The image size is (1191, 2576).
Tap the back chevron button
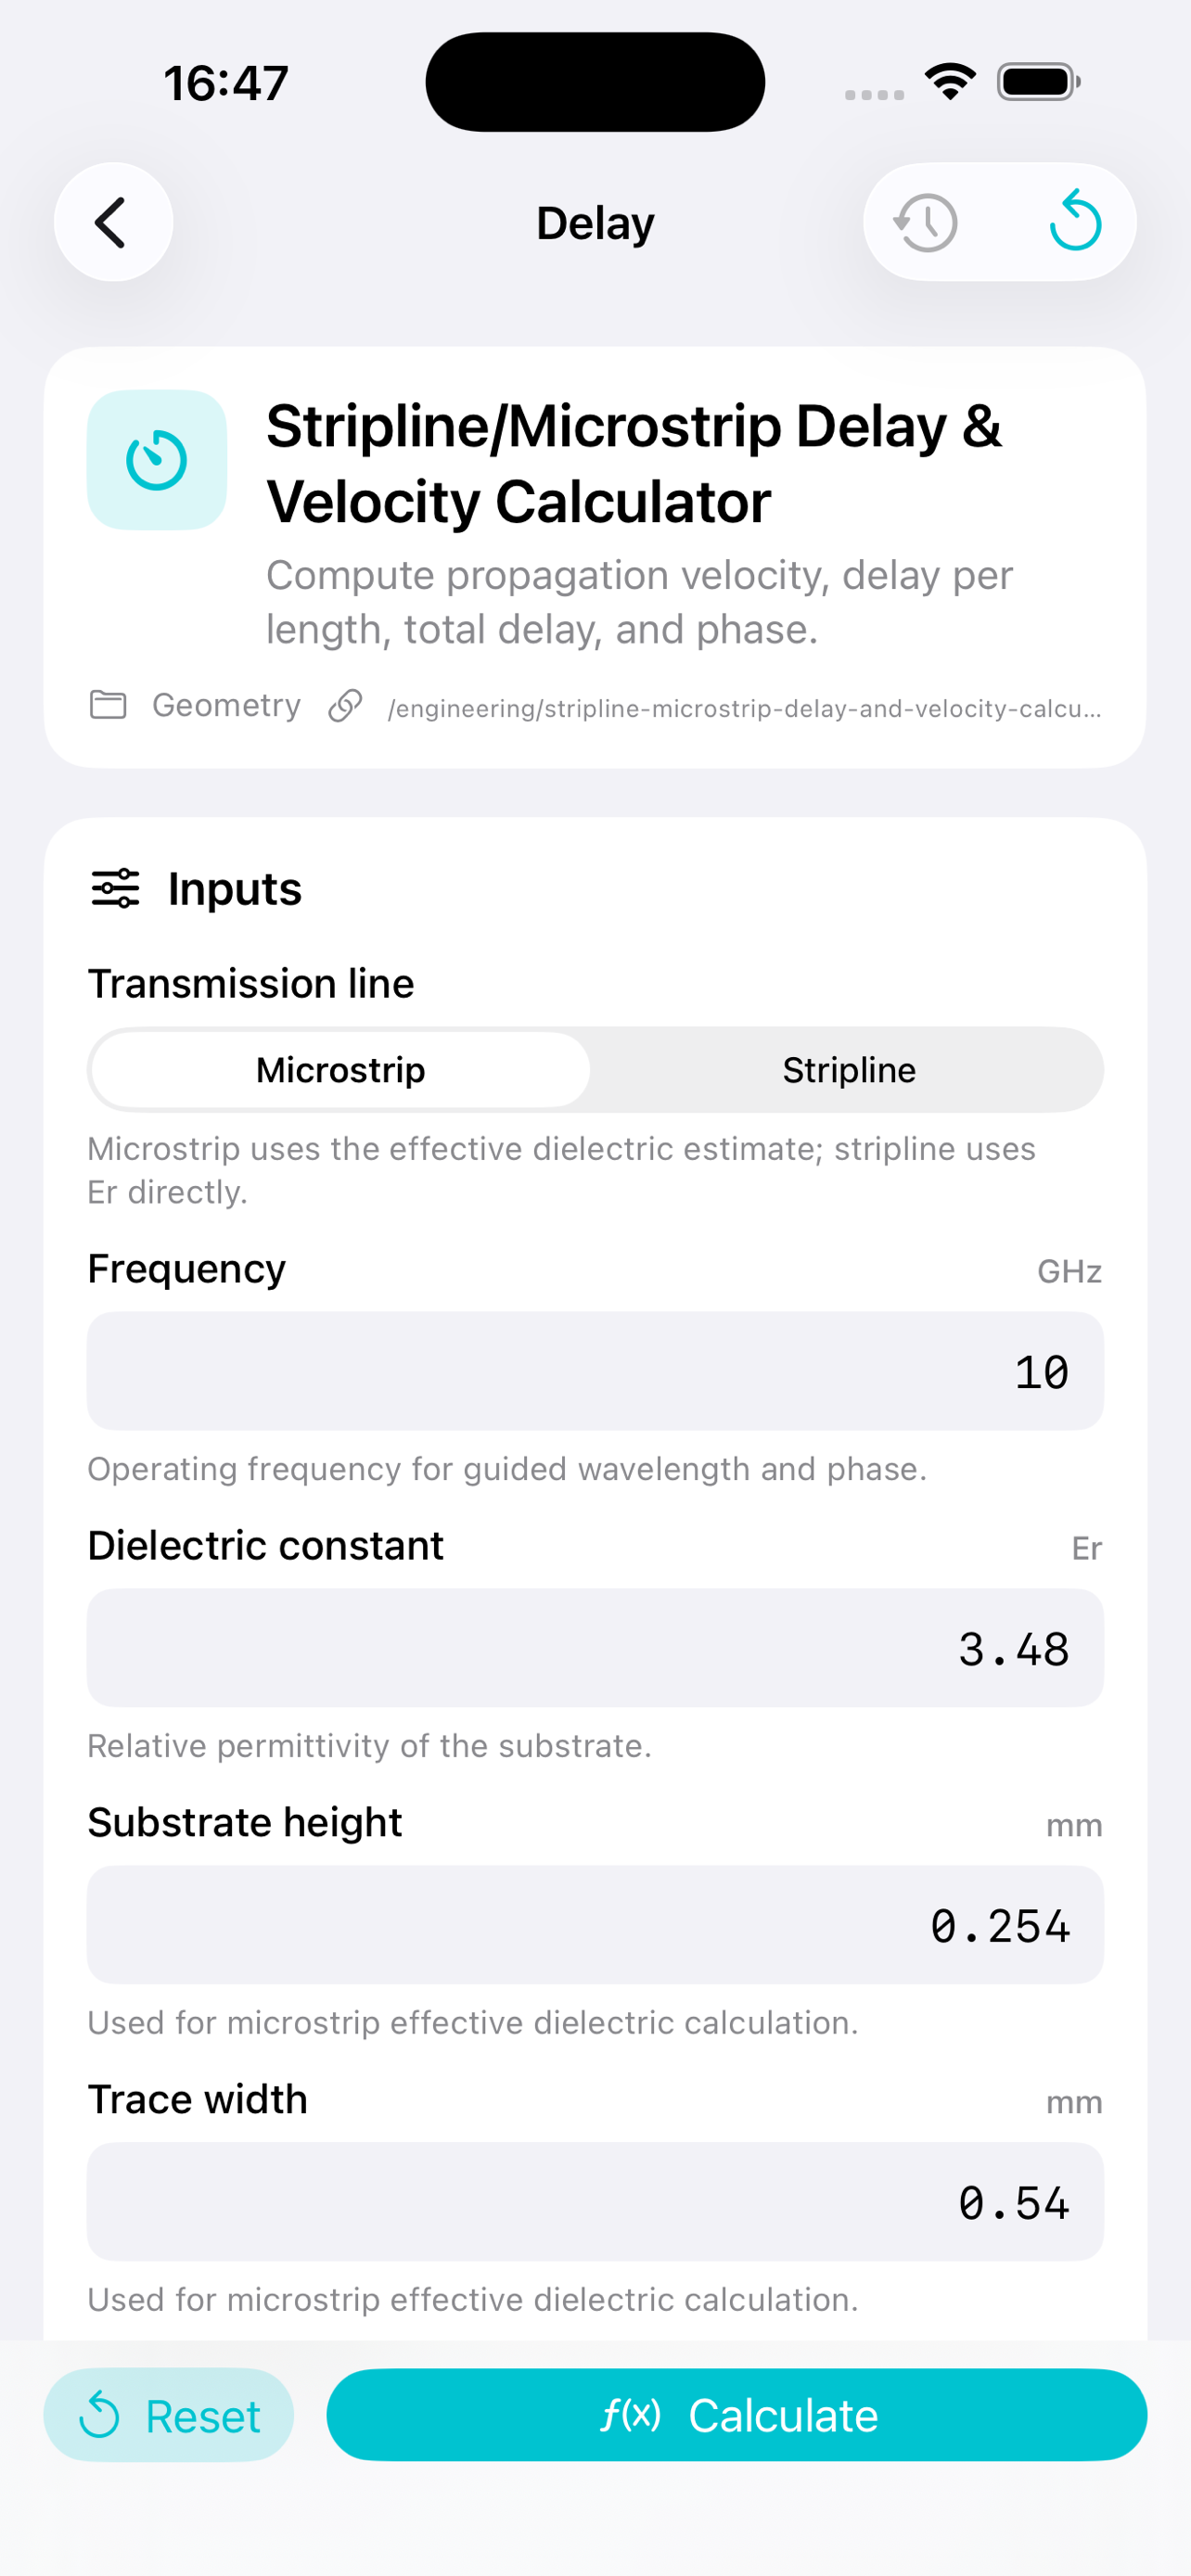[x=113, y=222]
